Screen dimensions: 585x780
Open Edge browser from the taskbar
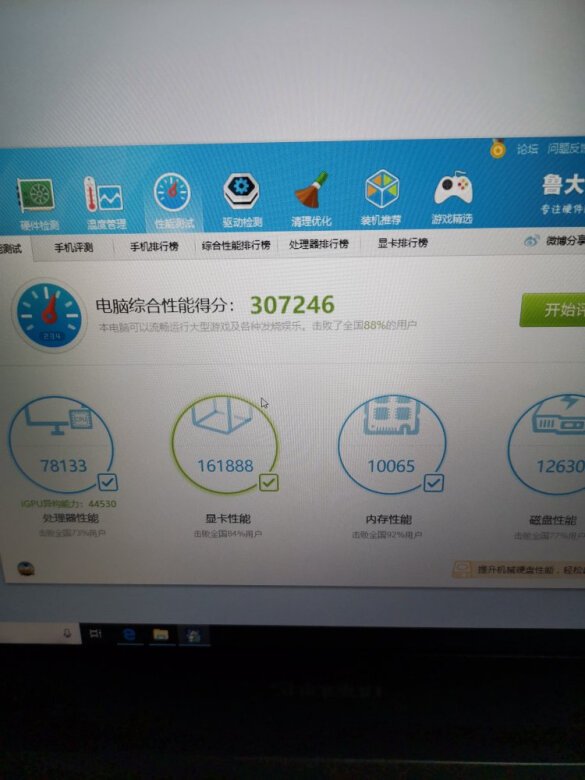(129, 634)
